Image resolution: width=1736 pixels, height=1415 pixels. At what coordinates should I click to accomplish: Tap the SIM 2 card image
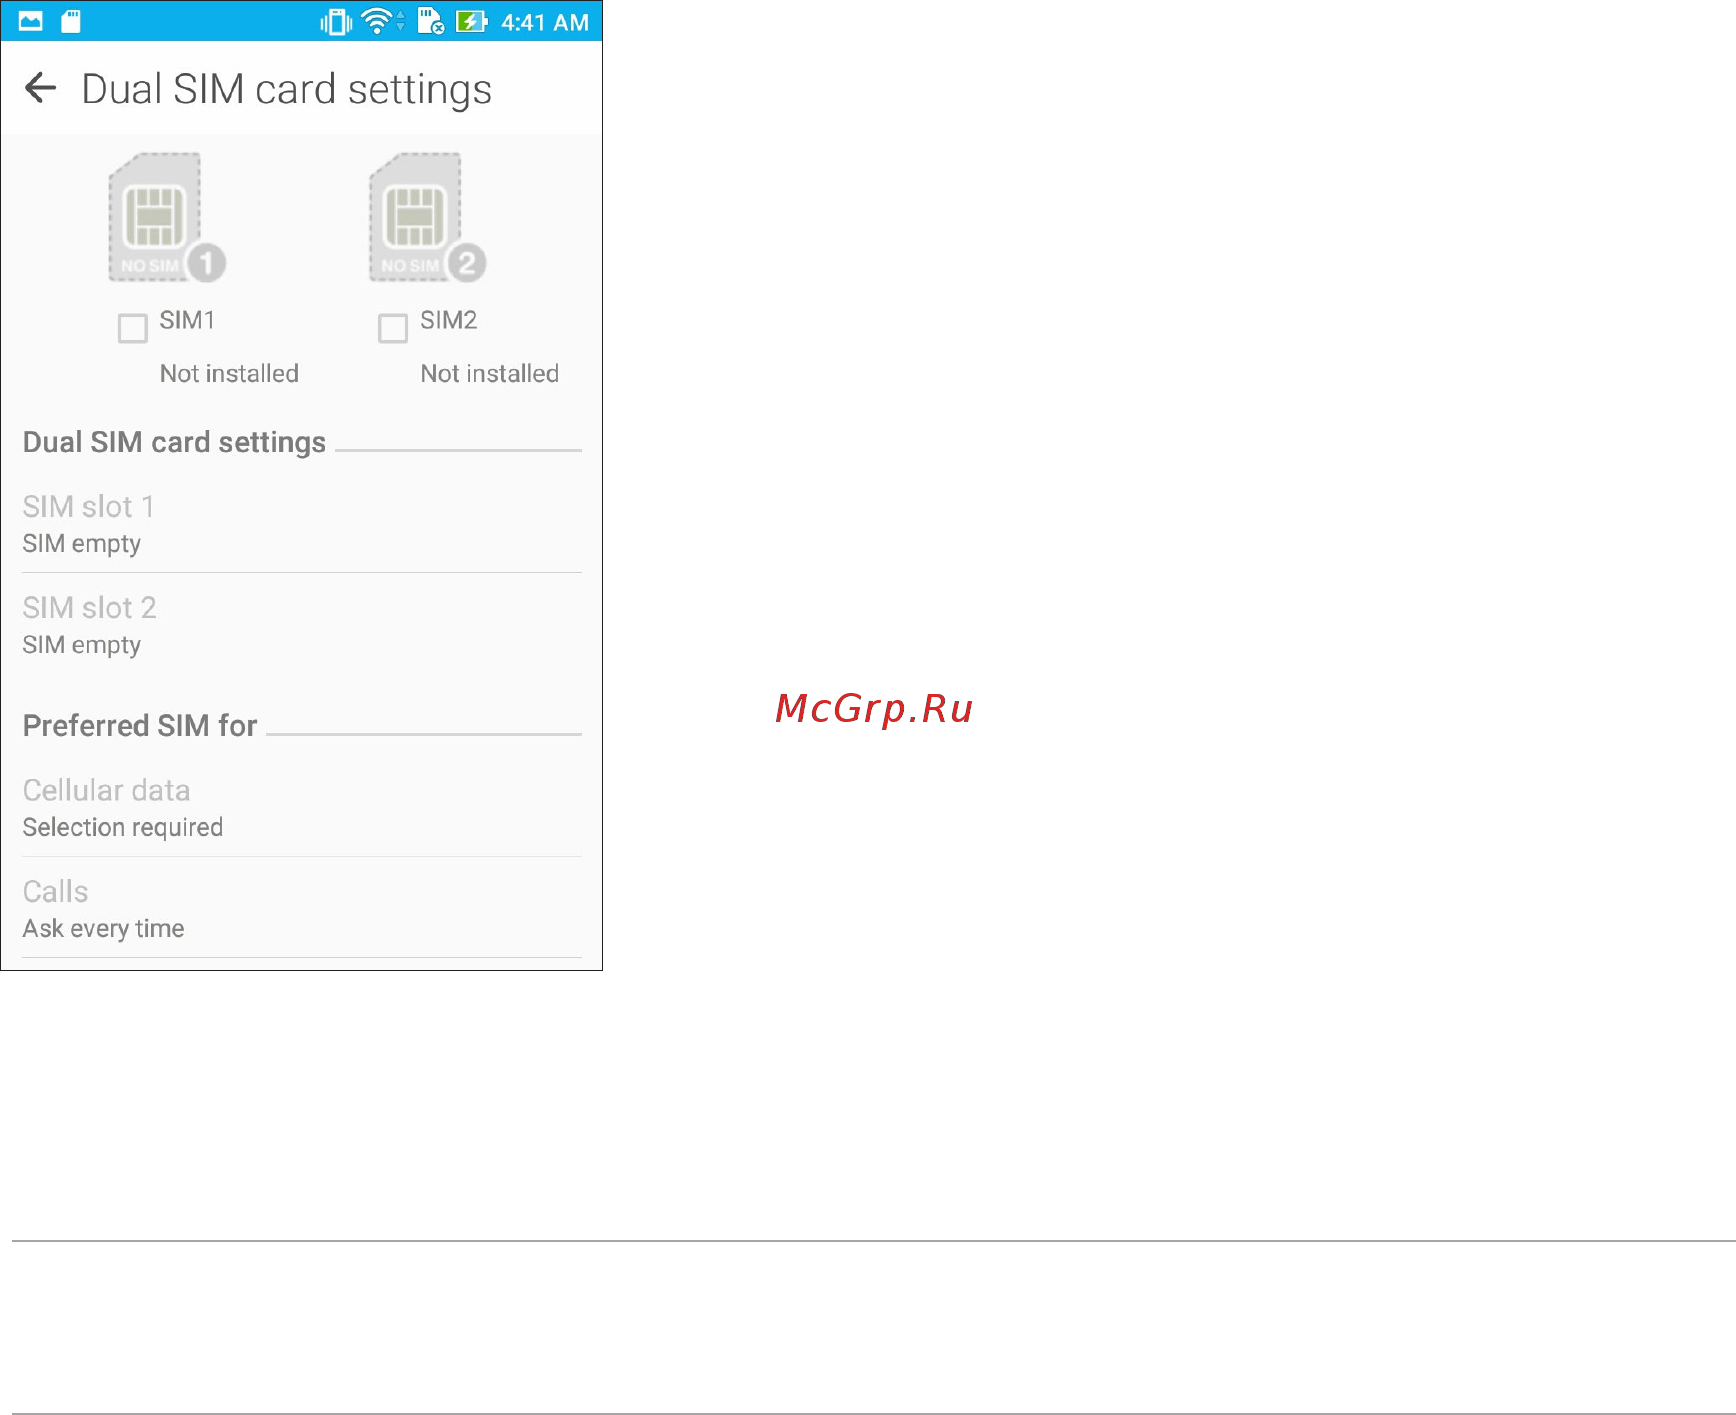pyautogui.click(x=427, y=217)
